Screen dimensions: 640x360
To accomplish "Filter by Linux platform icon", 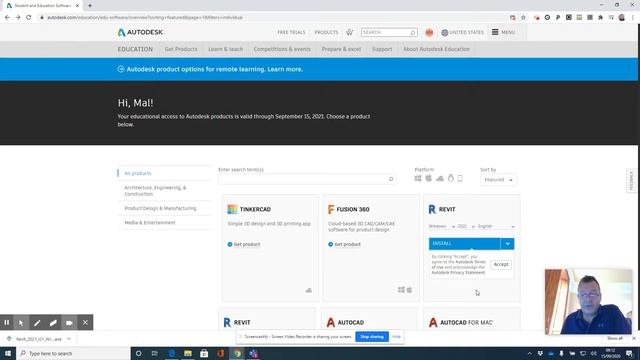I will coord(451,178).
